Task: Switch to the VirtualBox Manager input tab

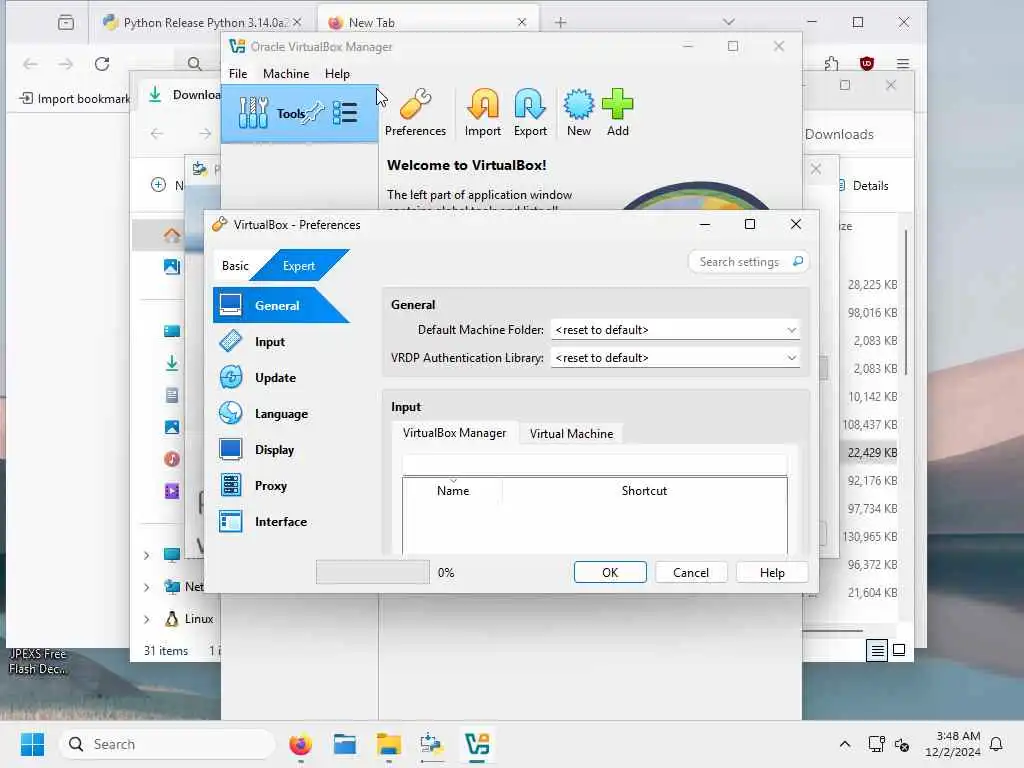Action: pyautogui.click(x=455, y=433)
